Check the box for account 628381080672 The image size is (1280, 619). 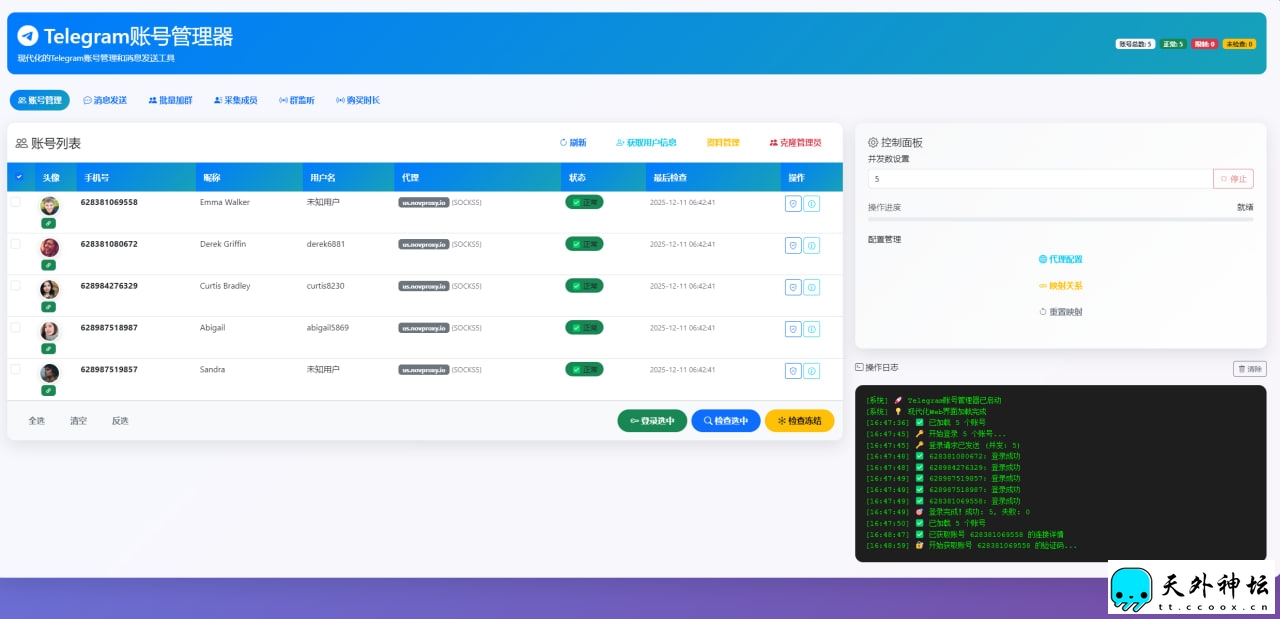pos(15,244)
